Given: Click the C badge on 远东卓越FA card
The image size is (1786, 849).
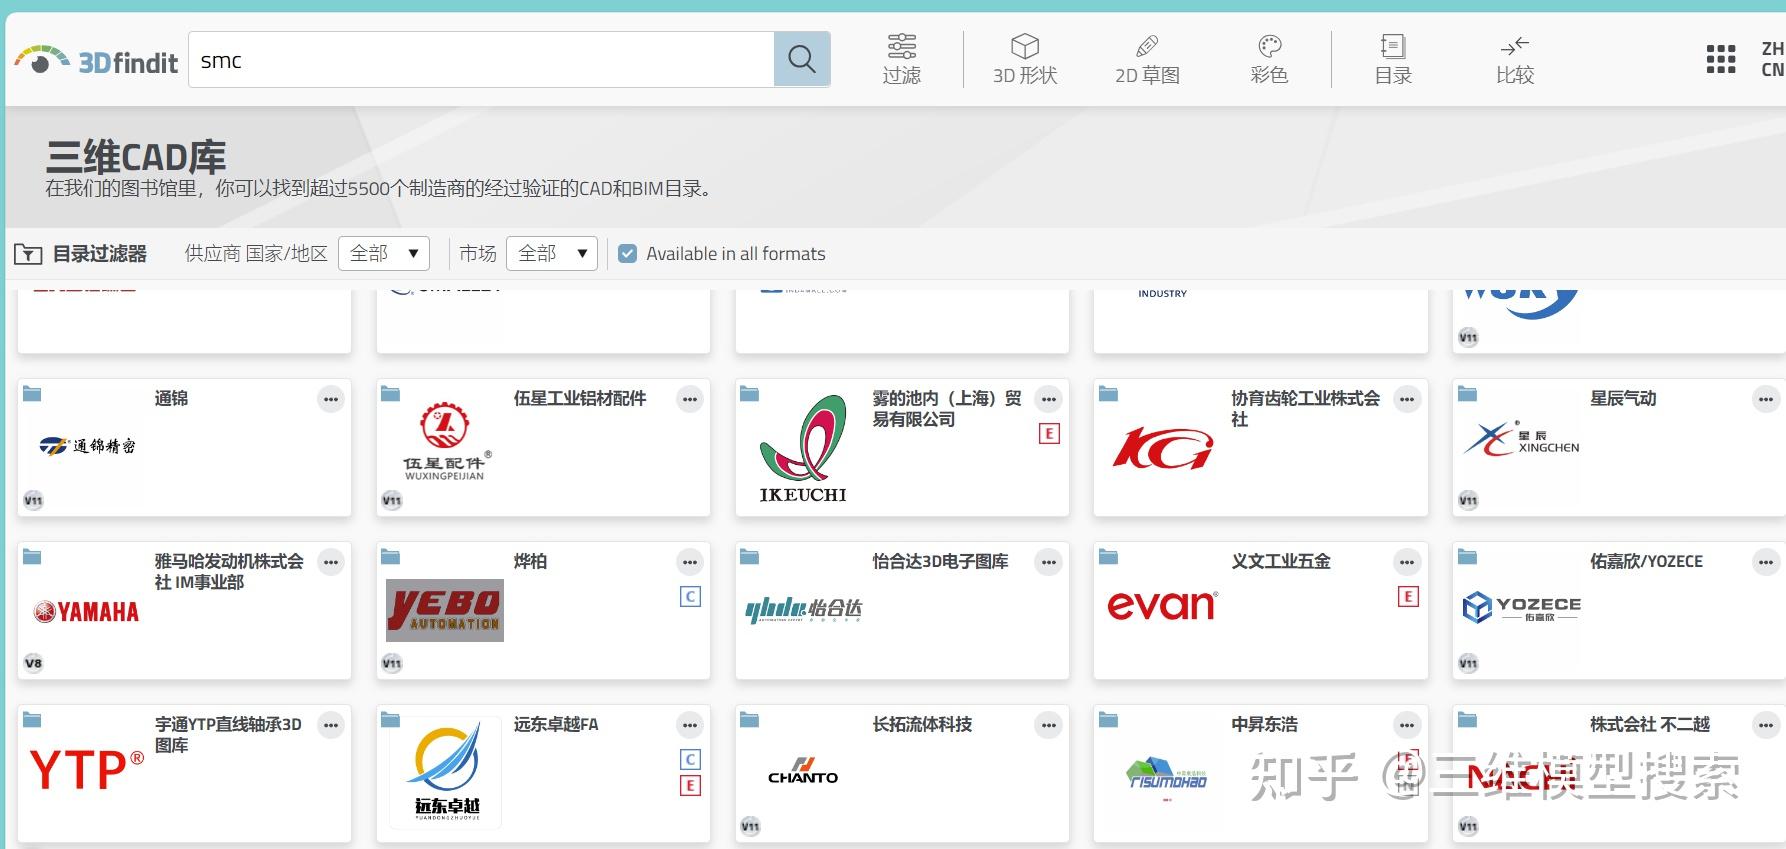Looking at the screenshot, I should click(x=690, y=760).
